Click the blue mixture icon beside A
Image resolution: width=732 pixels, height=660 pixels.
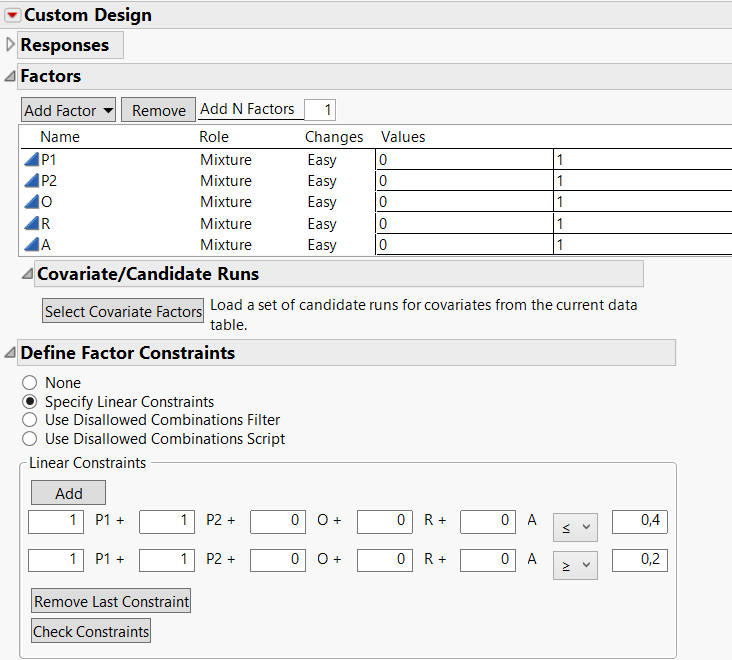30,245
